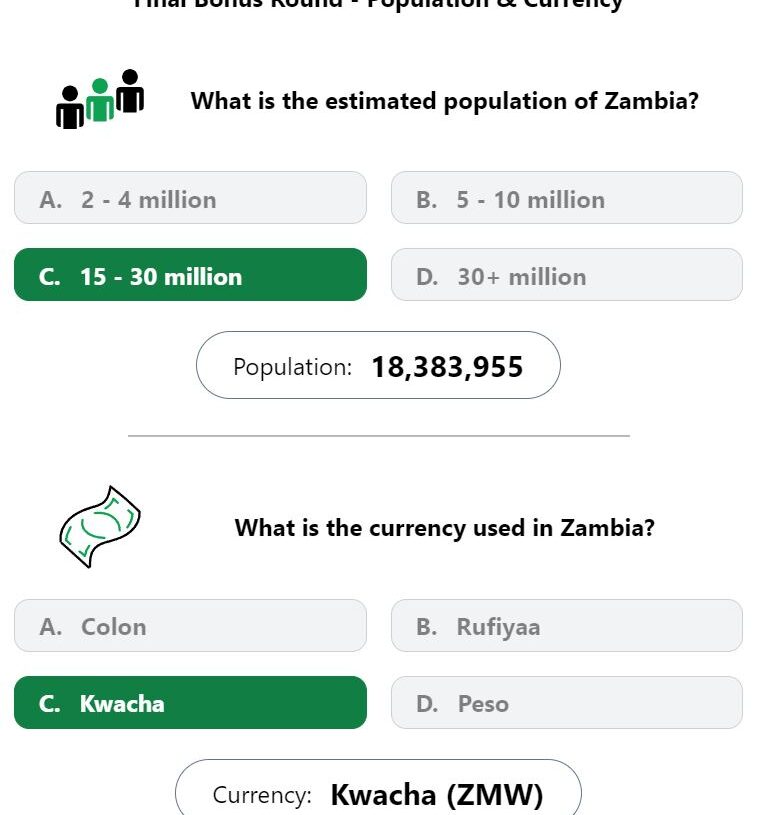Click the 'Population:' label text
The width and height of the screenshot is (757, 815).
click(293, 367)
